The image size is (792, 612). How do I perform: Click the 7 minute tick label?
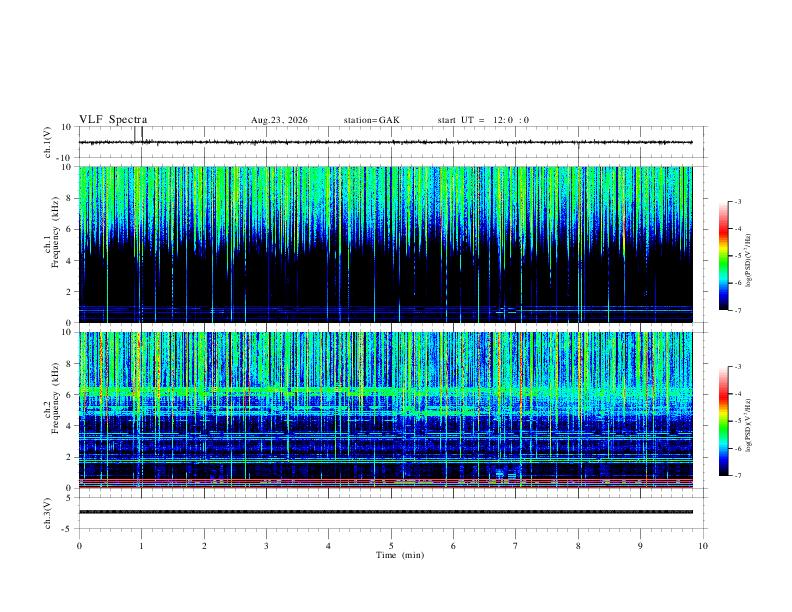[x=516, y=546]
